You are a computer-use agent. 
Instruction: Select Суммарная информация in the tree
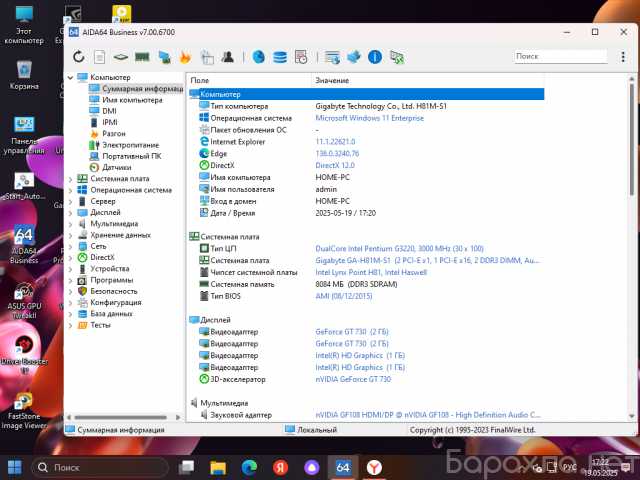(137, 89)
